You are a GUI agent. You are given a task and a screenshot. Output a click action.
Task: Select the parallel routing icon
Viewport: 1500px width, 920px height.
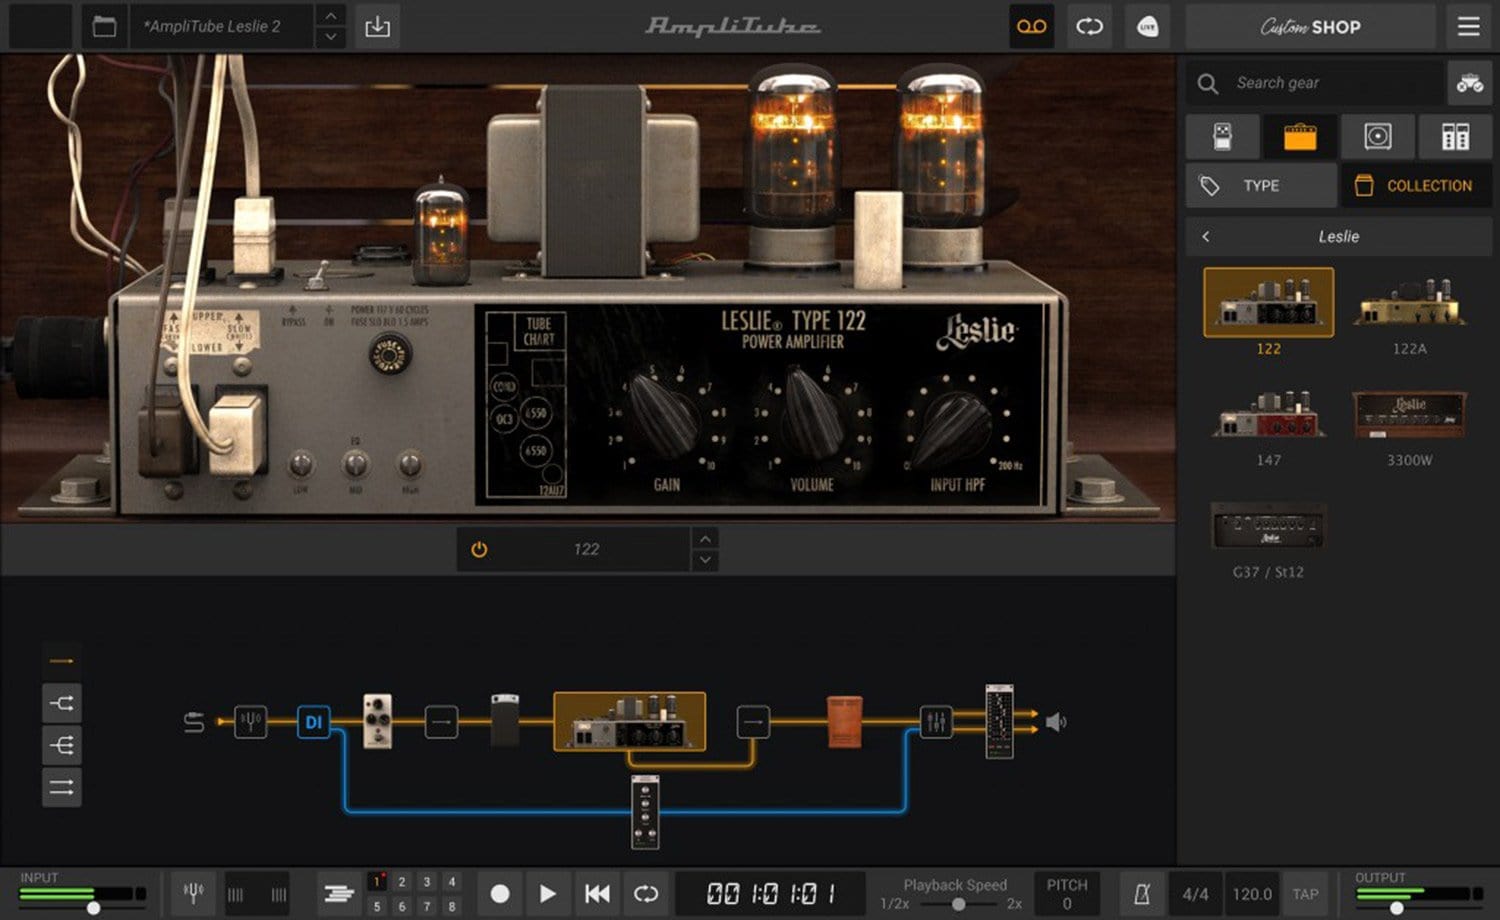click(62, 788)
